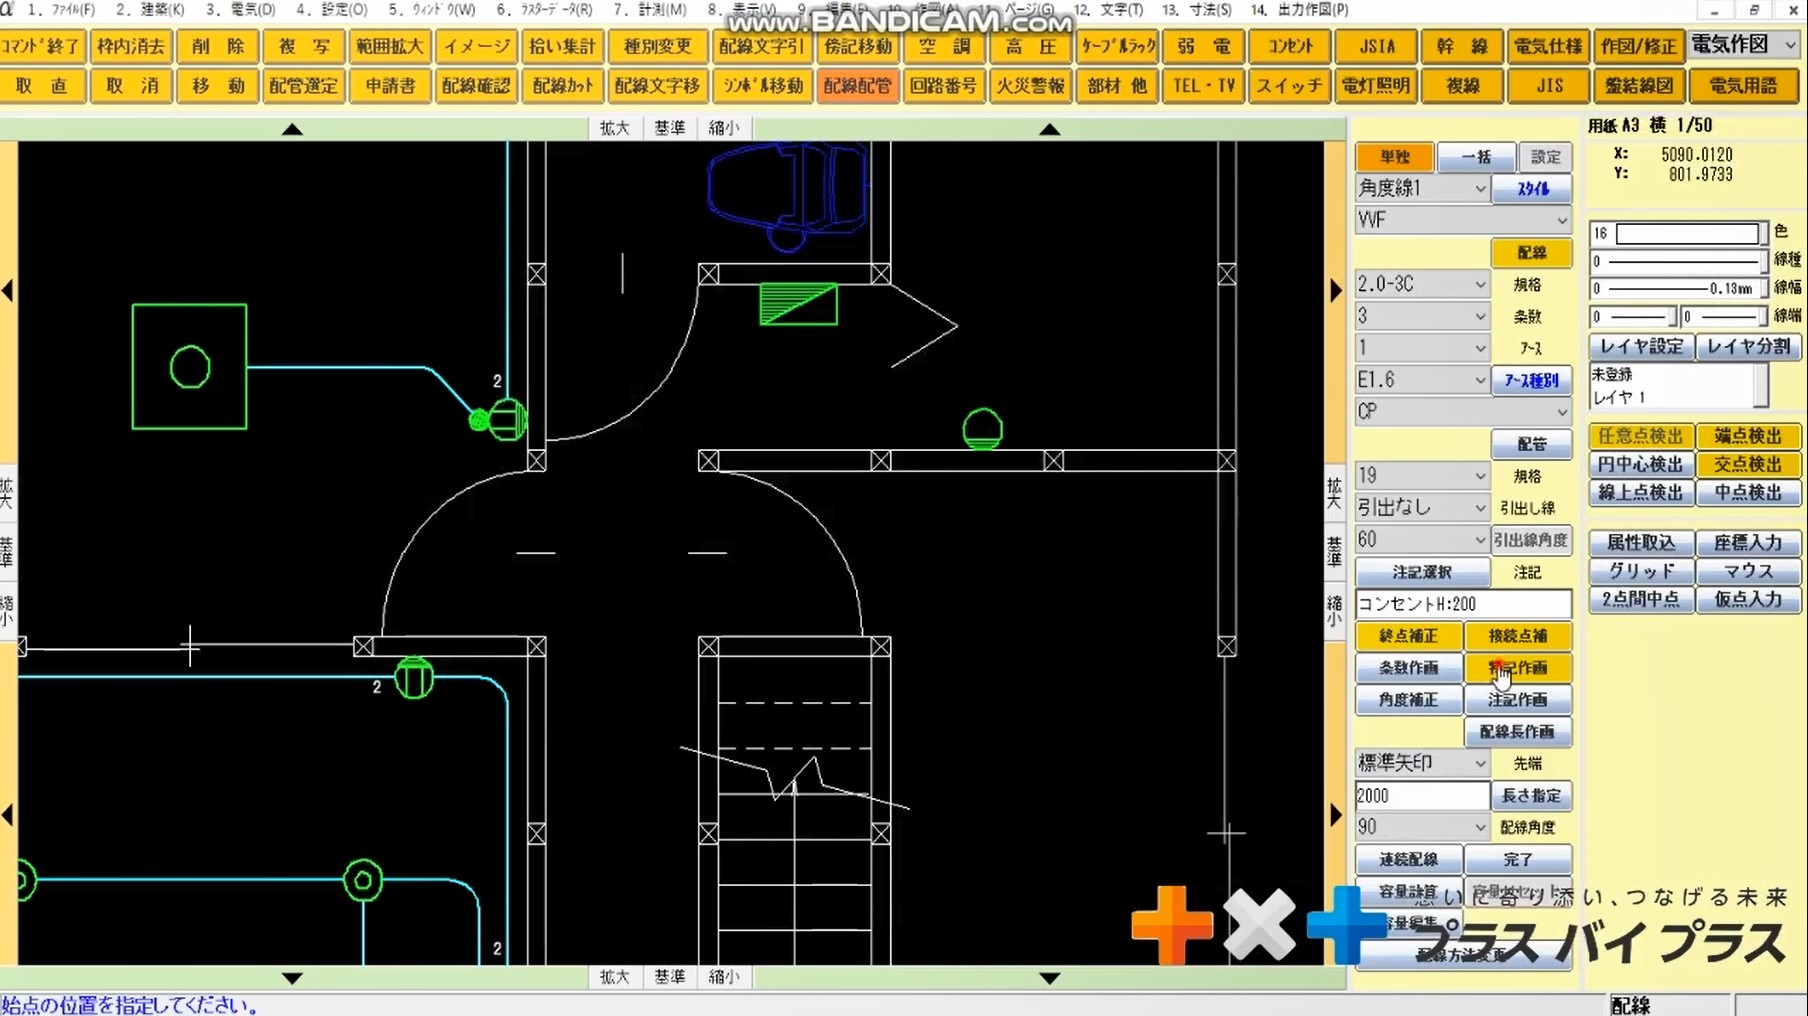The width and height of the screenshot is (1808, 1016).
Task: Select the 配線配管 wiring tool
Action: click(857, 86)
